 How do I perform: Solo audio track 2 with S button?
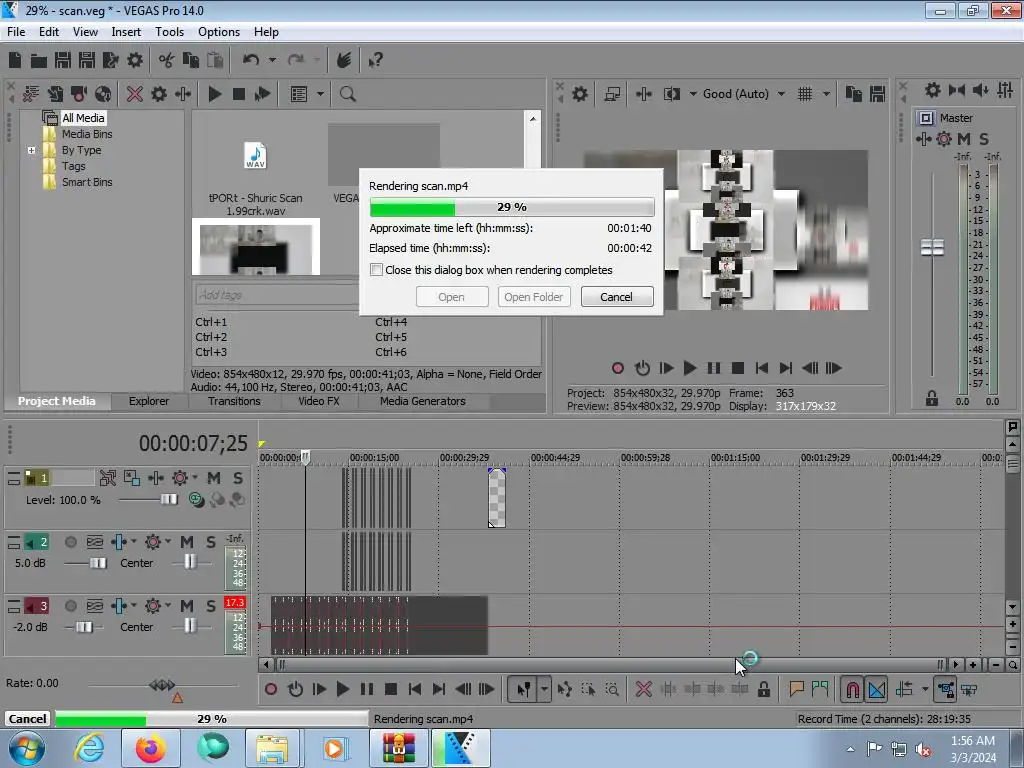click(x=210, y=542)
